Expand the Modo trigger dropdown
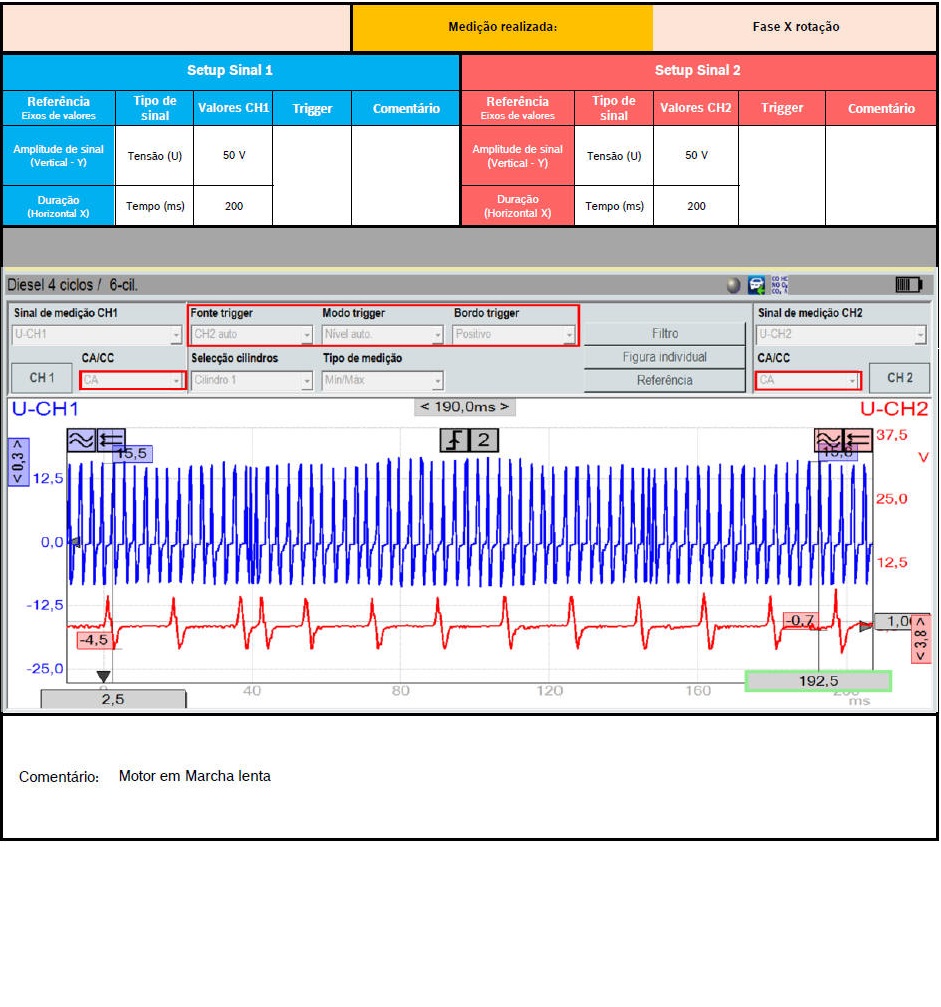 [382, 335]
